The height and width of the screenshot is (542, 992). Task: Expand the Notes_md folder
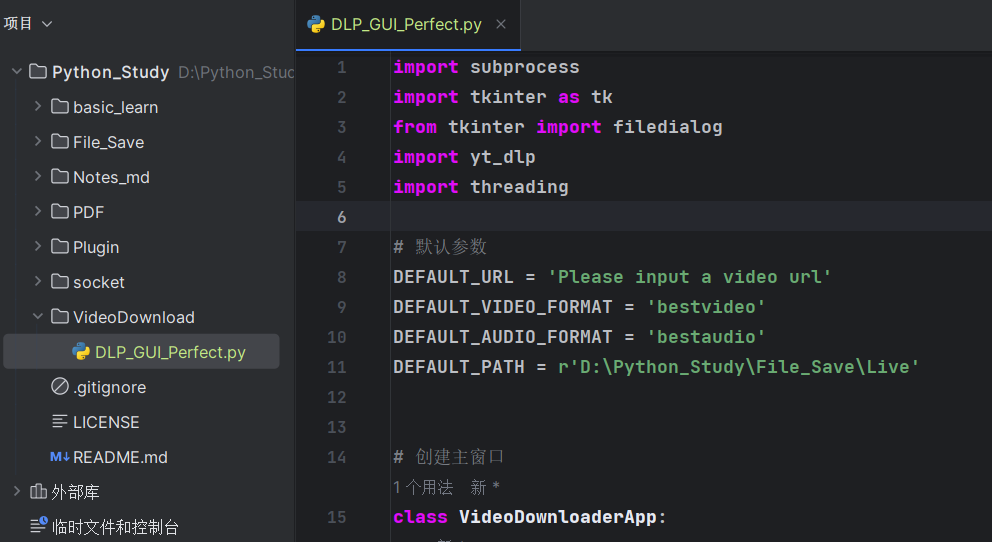pos(38,176)
